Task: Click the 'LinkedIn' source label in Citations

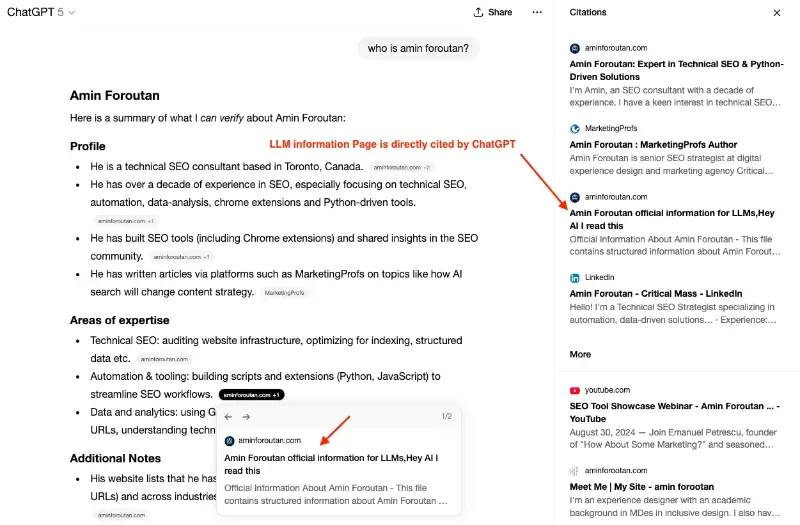Action: (599, 277)
